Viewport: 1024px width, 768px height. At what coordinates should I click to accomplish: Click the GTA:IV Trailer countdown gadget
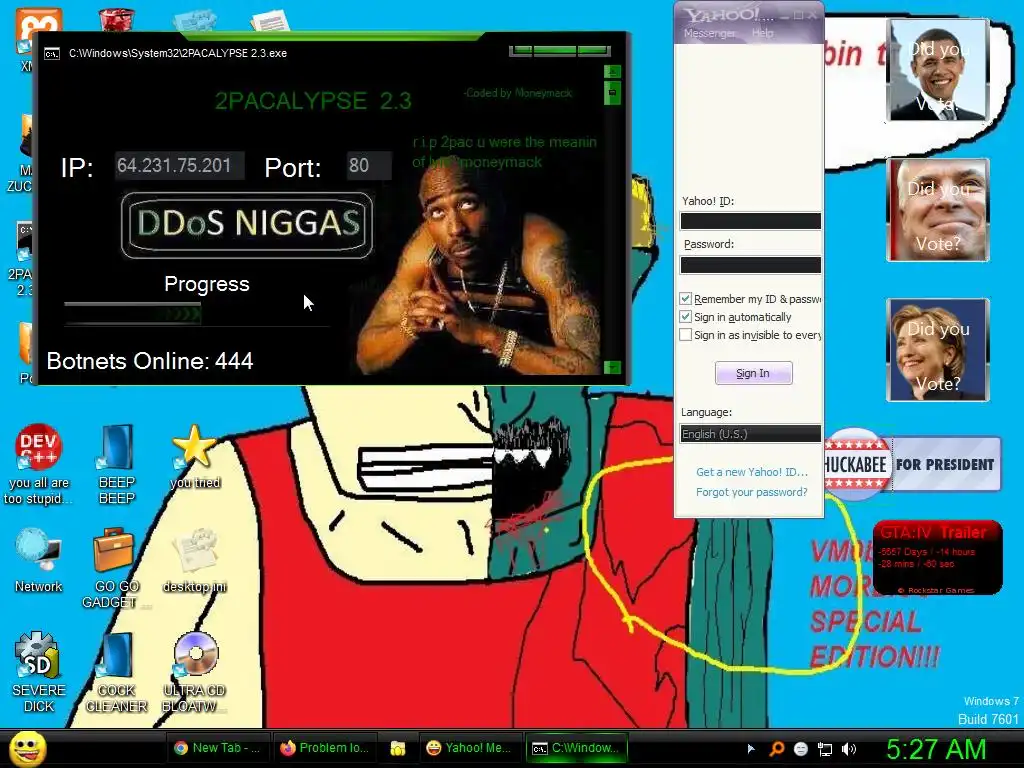pos(938,558)
